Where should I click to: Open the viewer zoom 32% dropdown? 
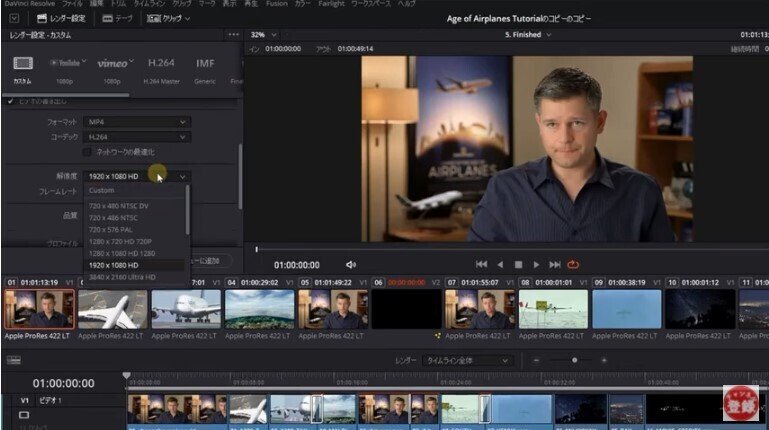(x=264, y=34)
